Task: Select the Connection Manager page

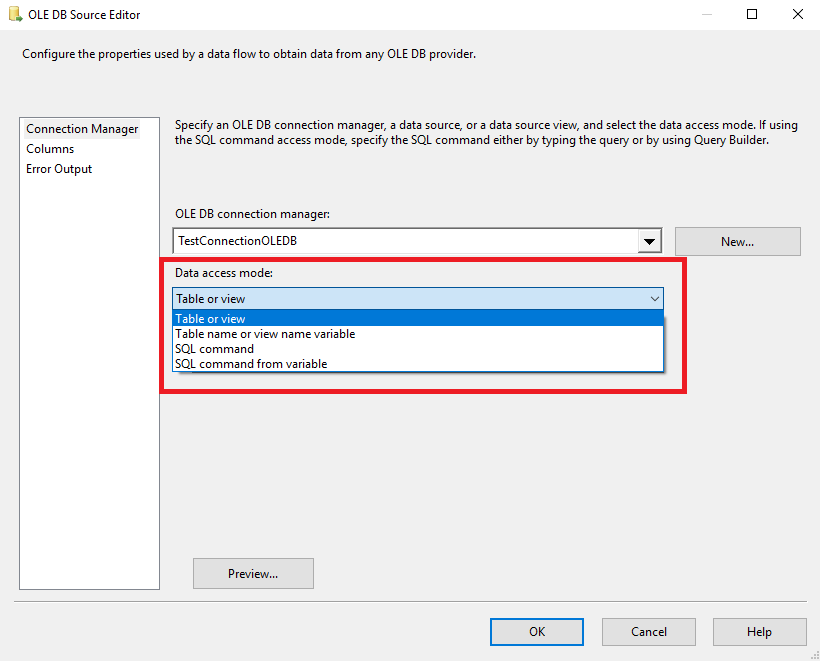Action: (x=81, y=128)
